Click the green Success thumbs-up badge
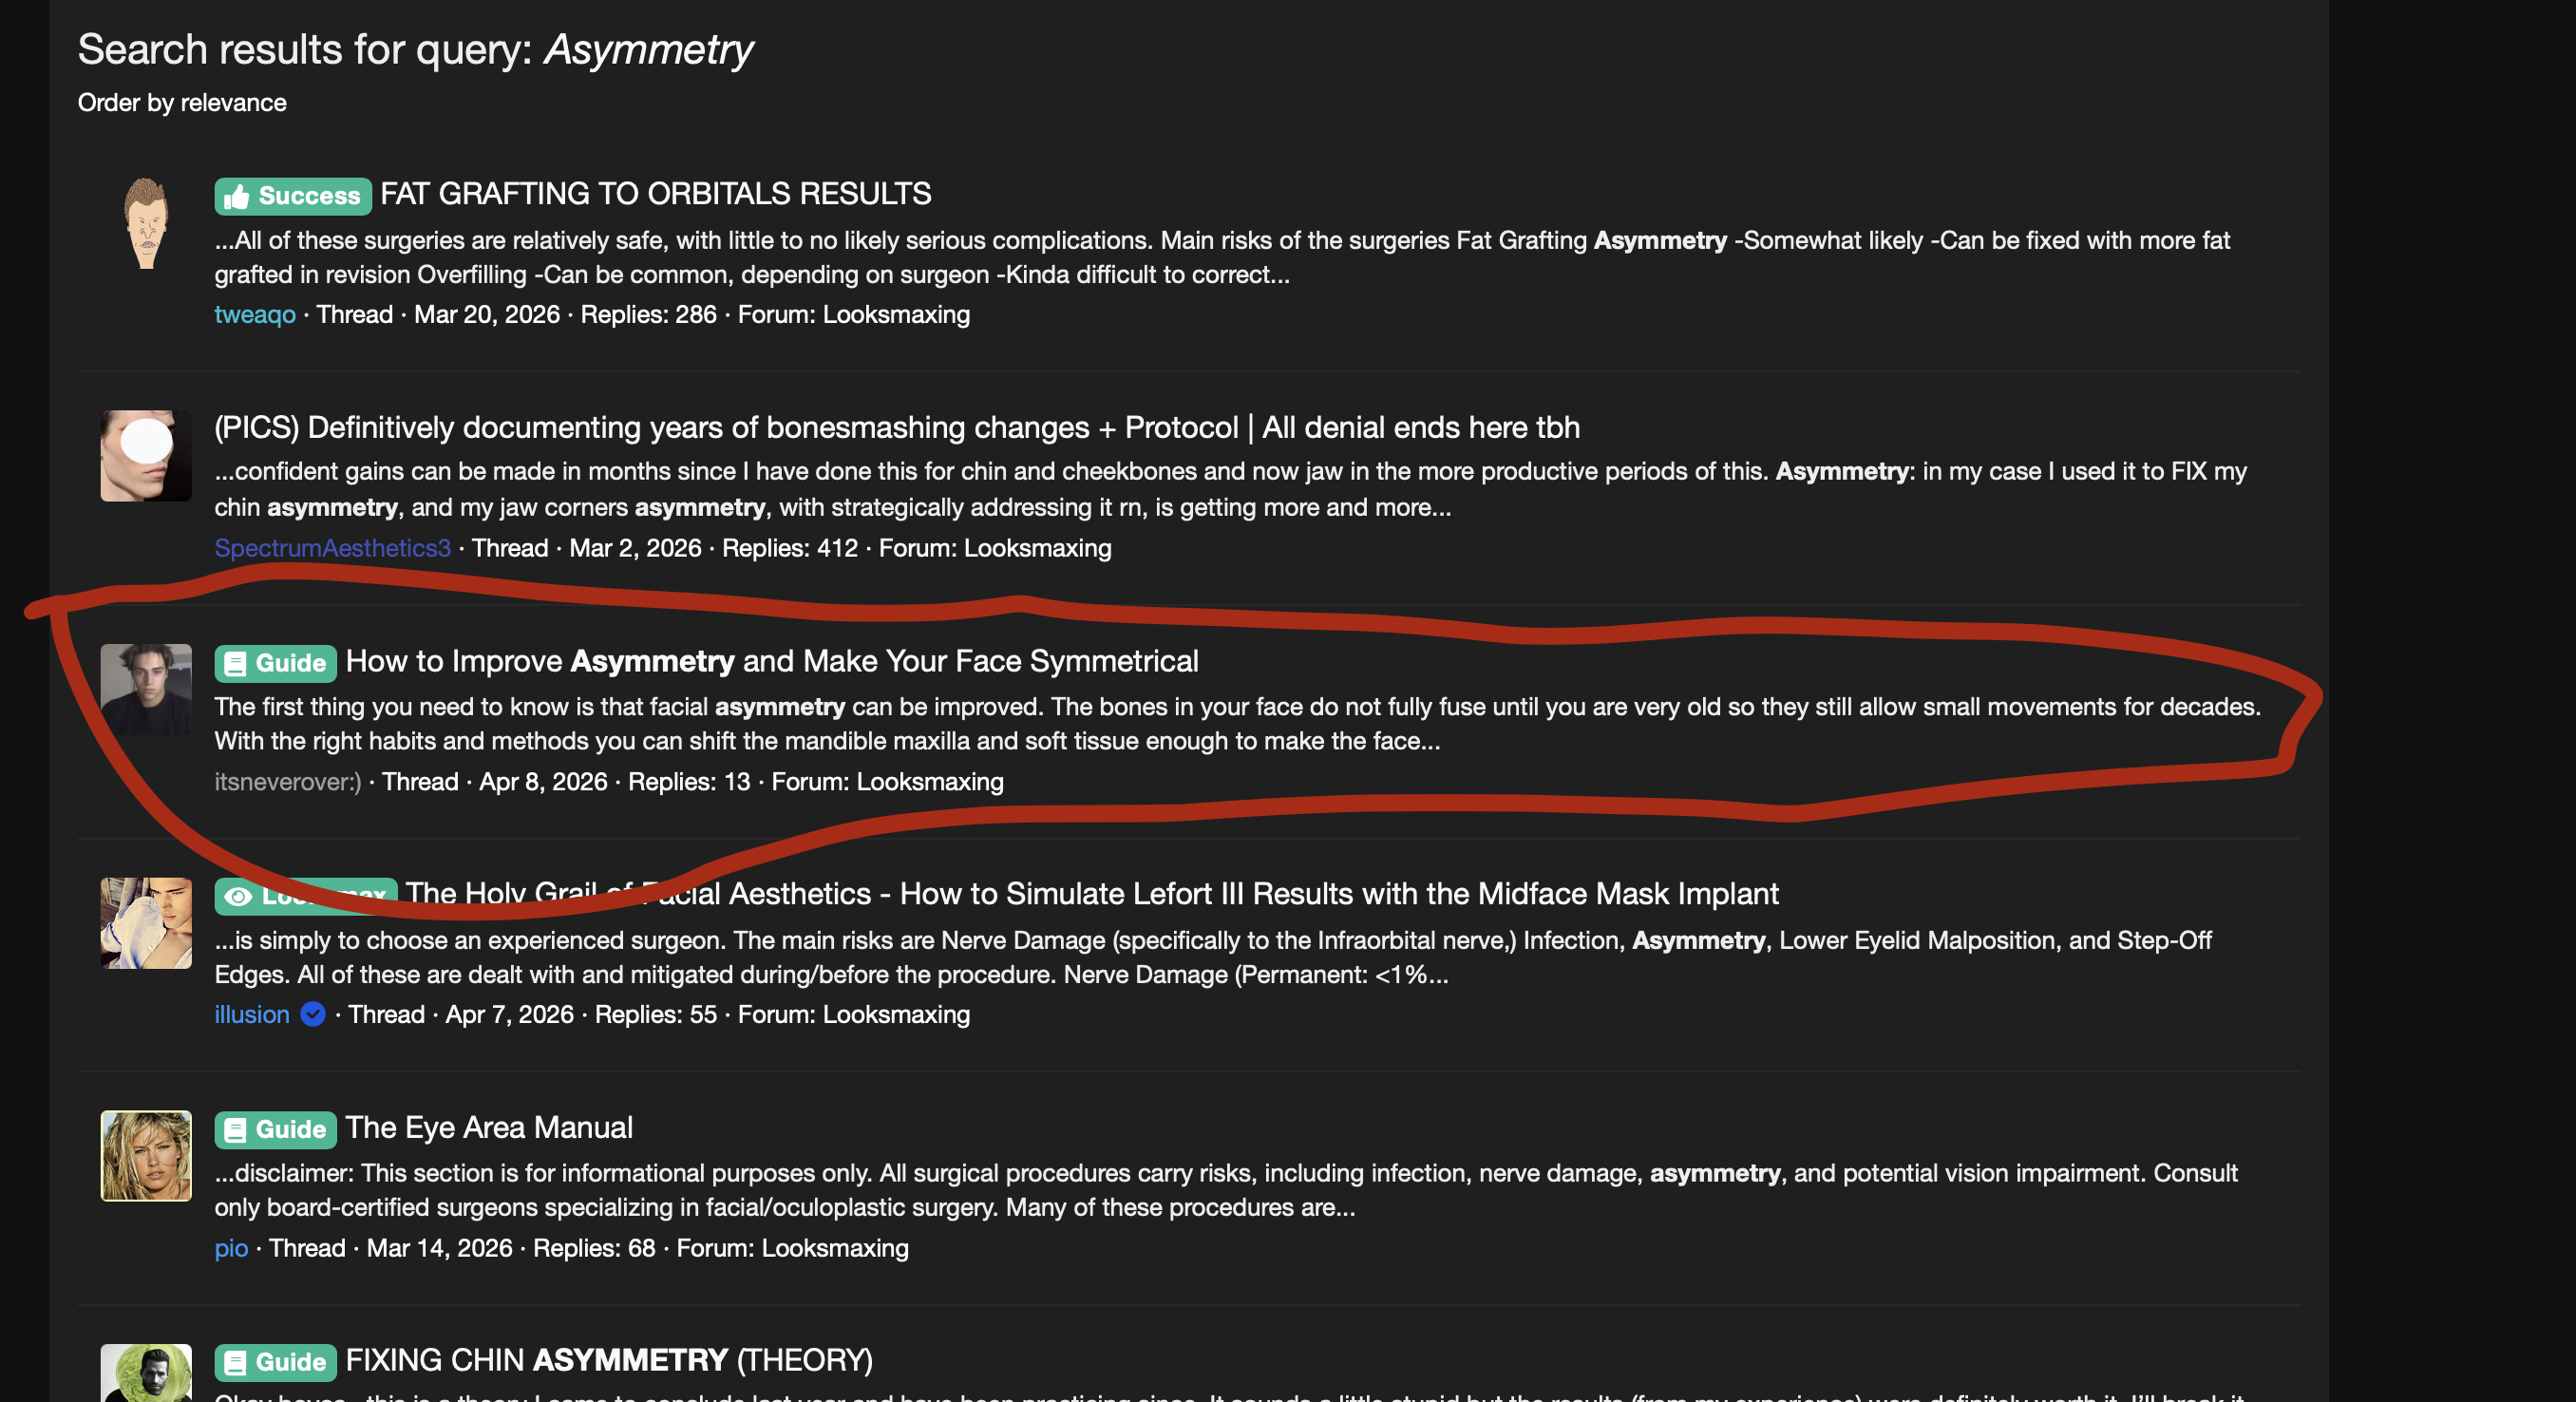 (292, 196)
